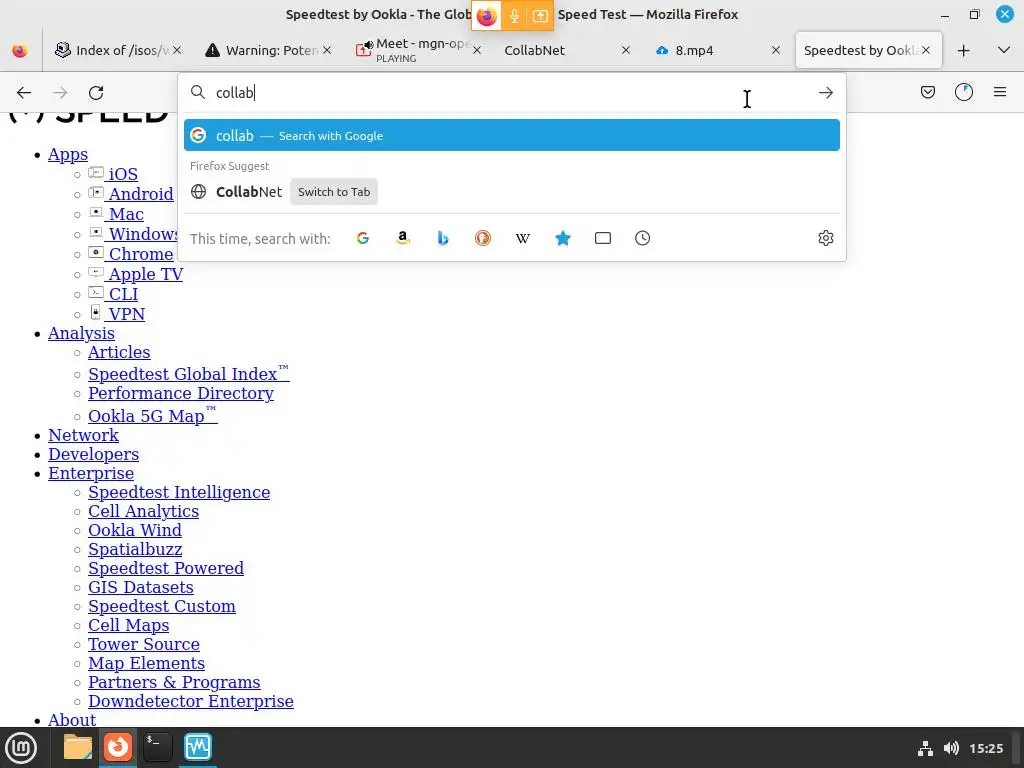Click the go arrow in address bar
The width and height of the screenshot is (1024, 768).
click(825, 93)
